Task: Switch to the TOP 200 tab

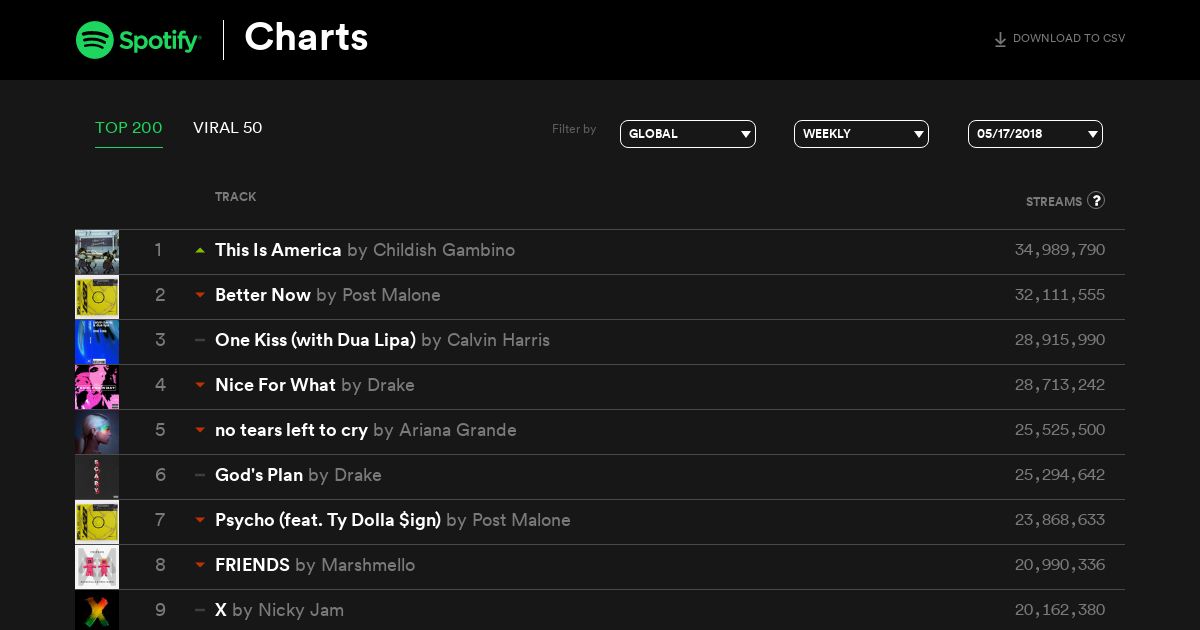Action: 129,128
